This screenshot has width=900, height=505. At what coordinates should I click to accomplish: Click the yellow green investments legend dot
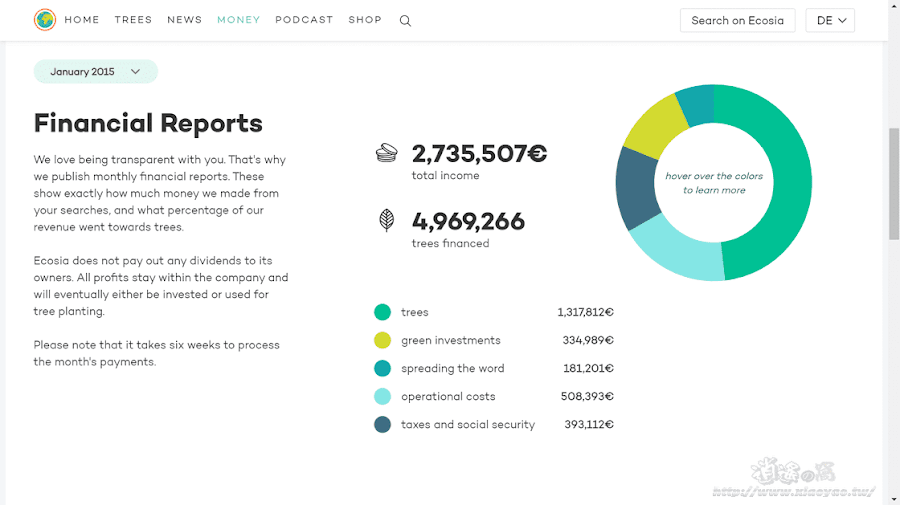click(382, 340)
